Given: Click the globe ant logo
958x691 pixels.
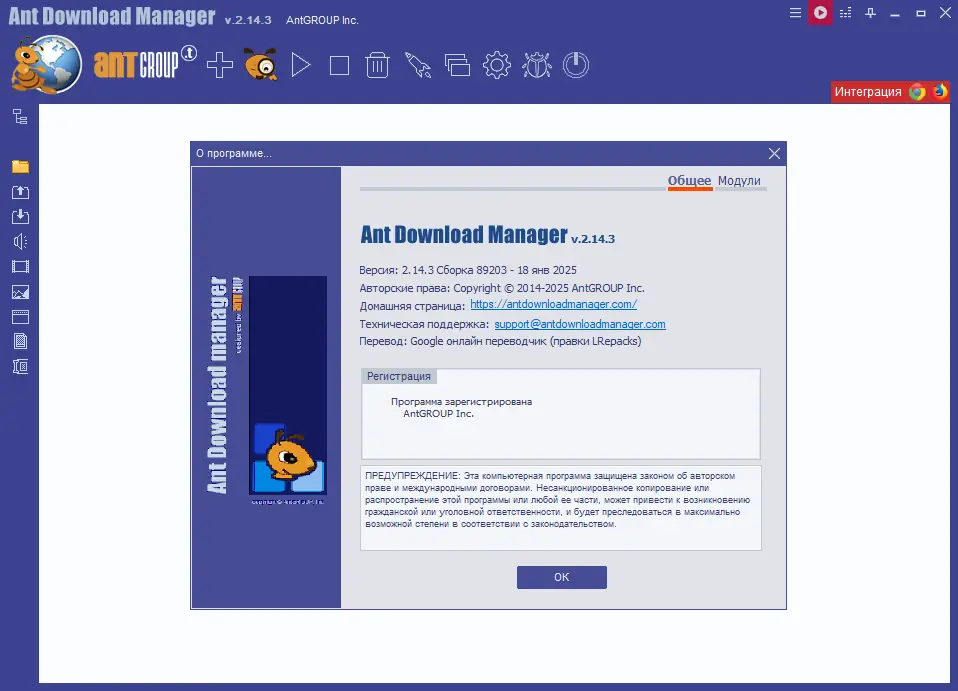Looking at the screenshot, I should coord(46,65).
